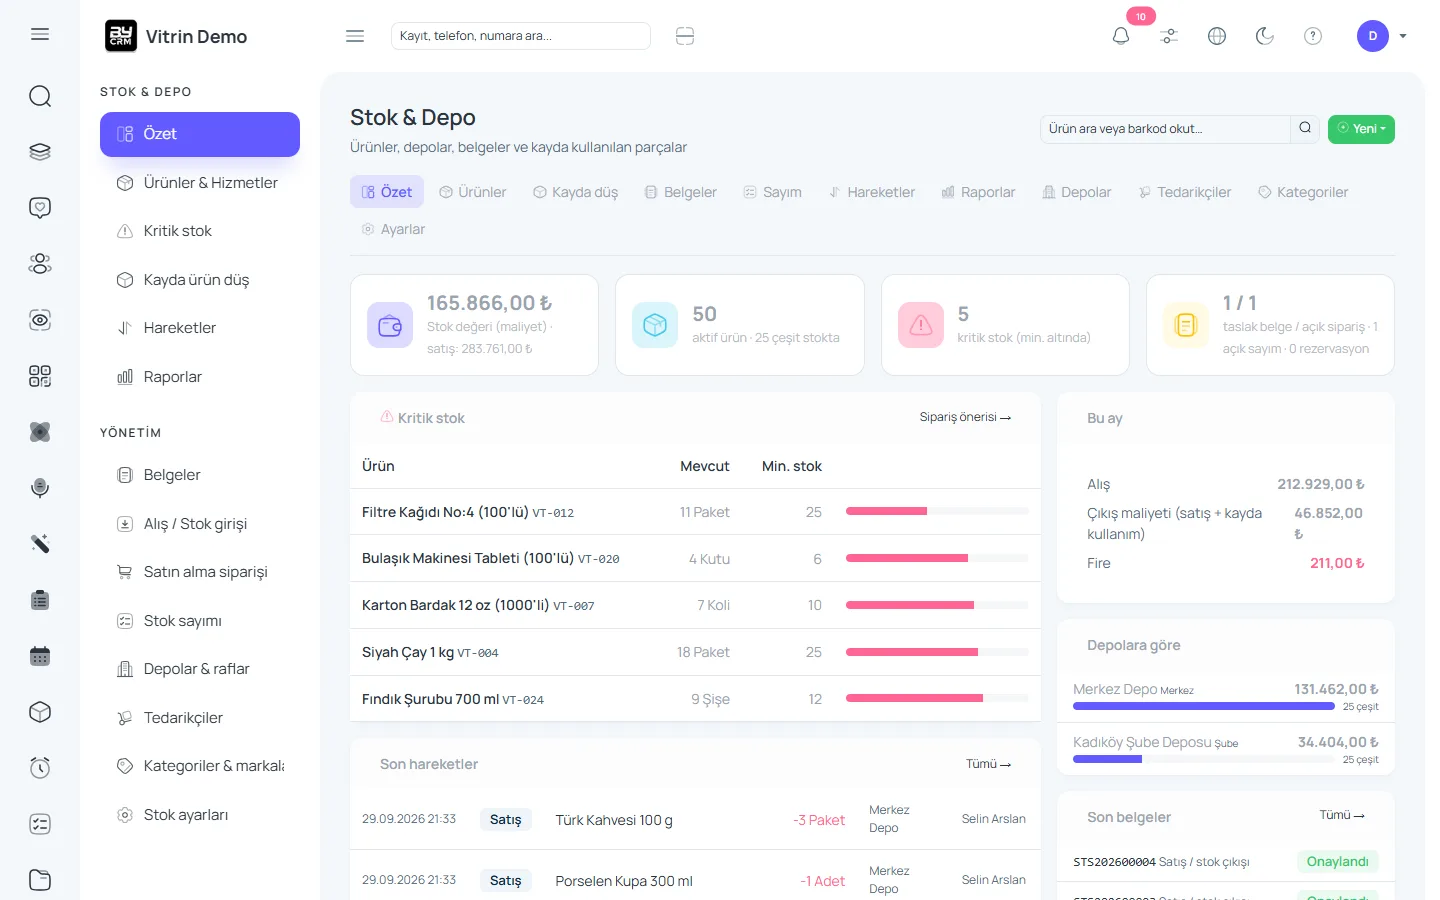
Task: Switch to the Raporlar tab
Action: click(979, 192)
